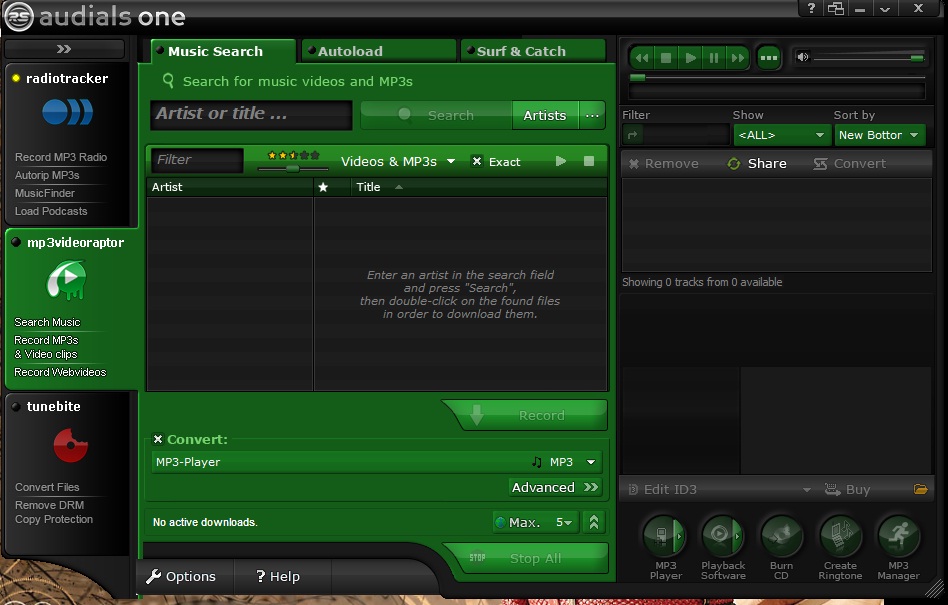The image size is (948, 605).
Task: Open Record MP3 Radio
Action: coord(60,157)
